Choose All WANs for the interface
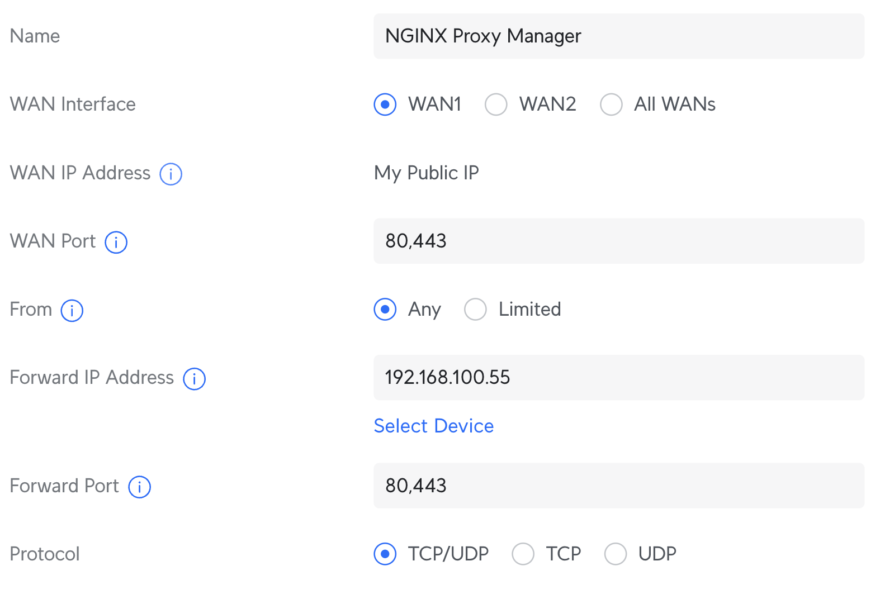The width and height of the screenshot is (880, 599). 611,104
